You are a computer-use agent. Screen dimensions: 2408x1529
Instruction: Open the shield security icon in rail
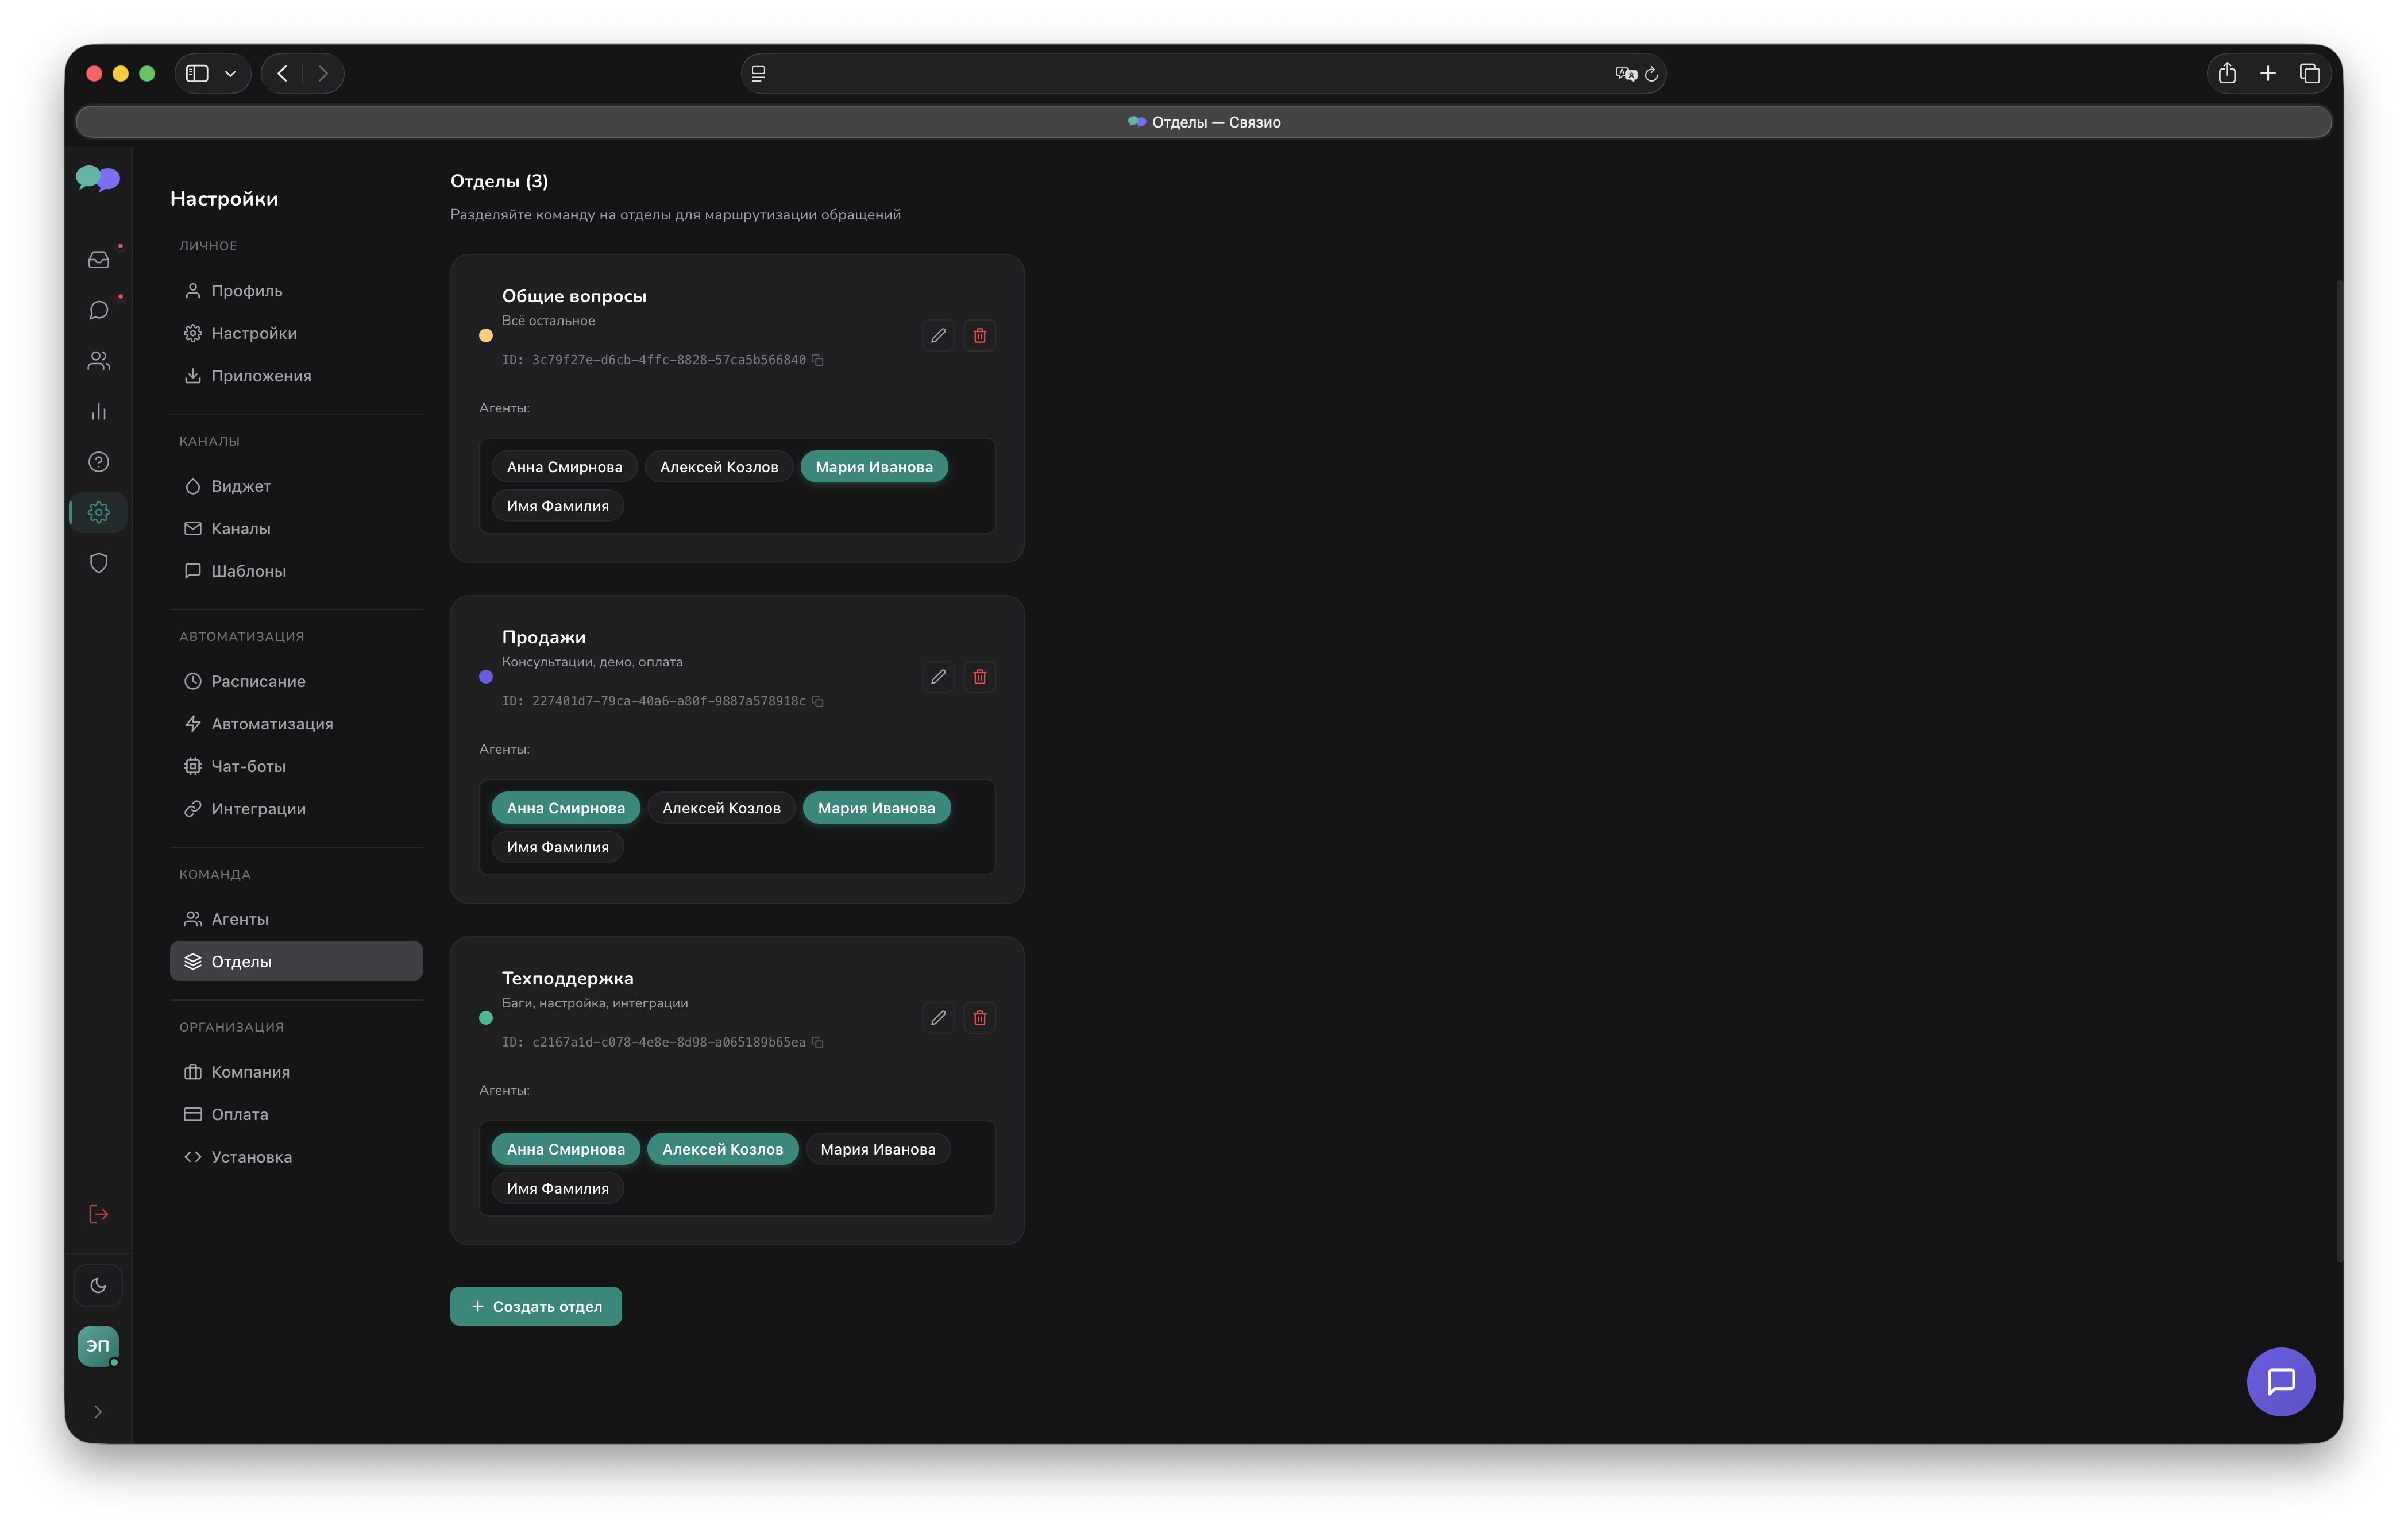[98, 563]
